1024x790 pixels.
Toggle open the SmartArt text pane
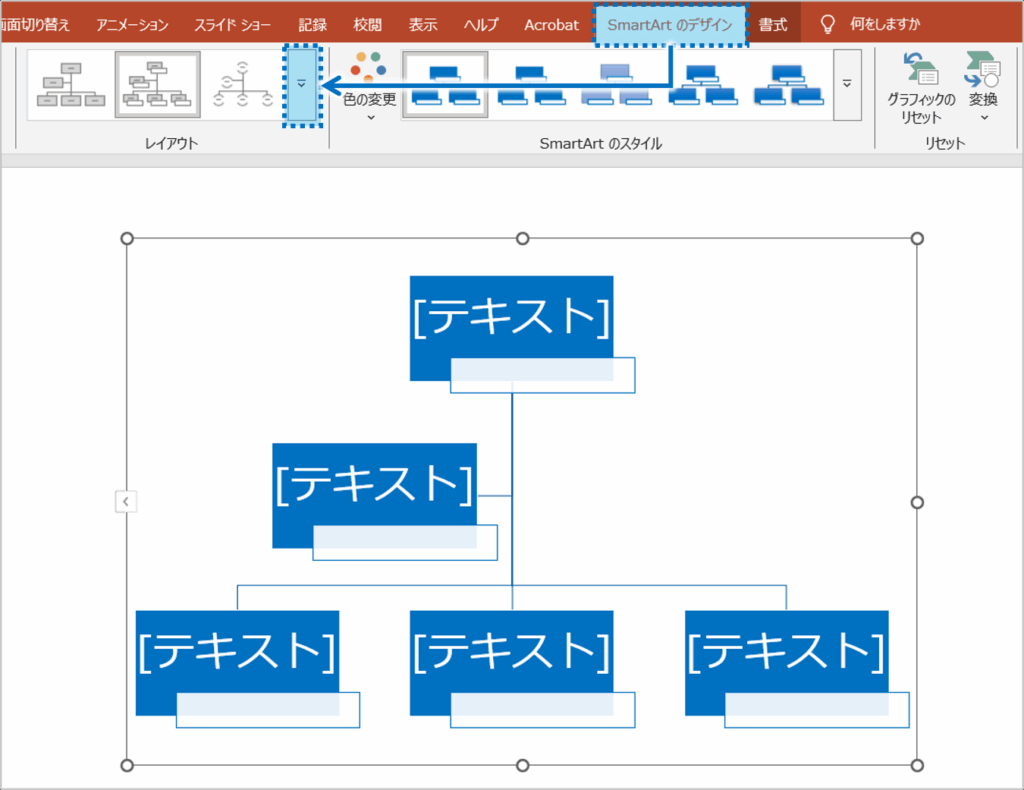pyautogui.click(x=126, y=501)
